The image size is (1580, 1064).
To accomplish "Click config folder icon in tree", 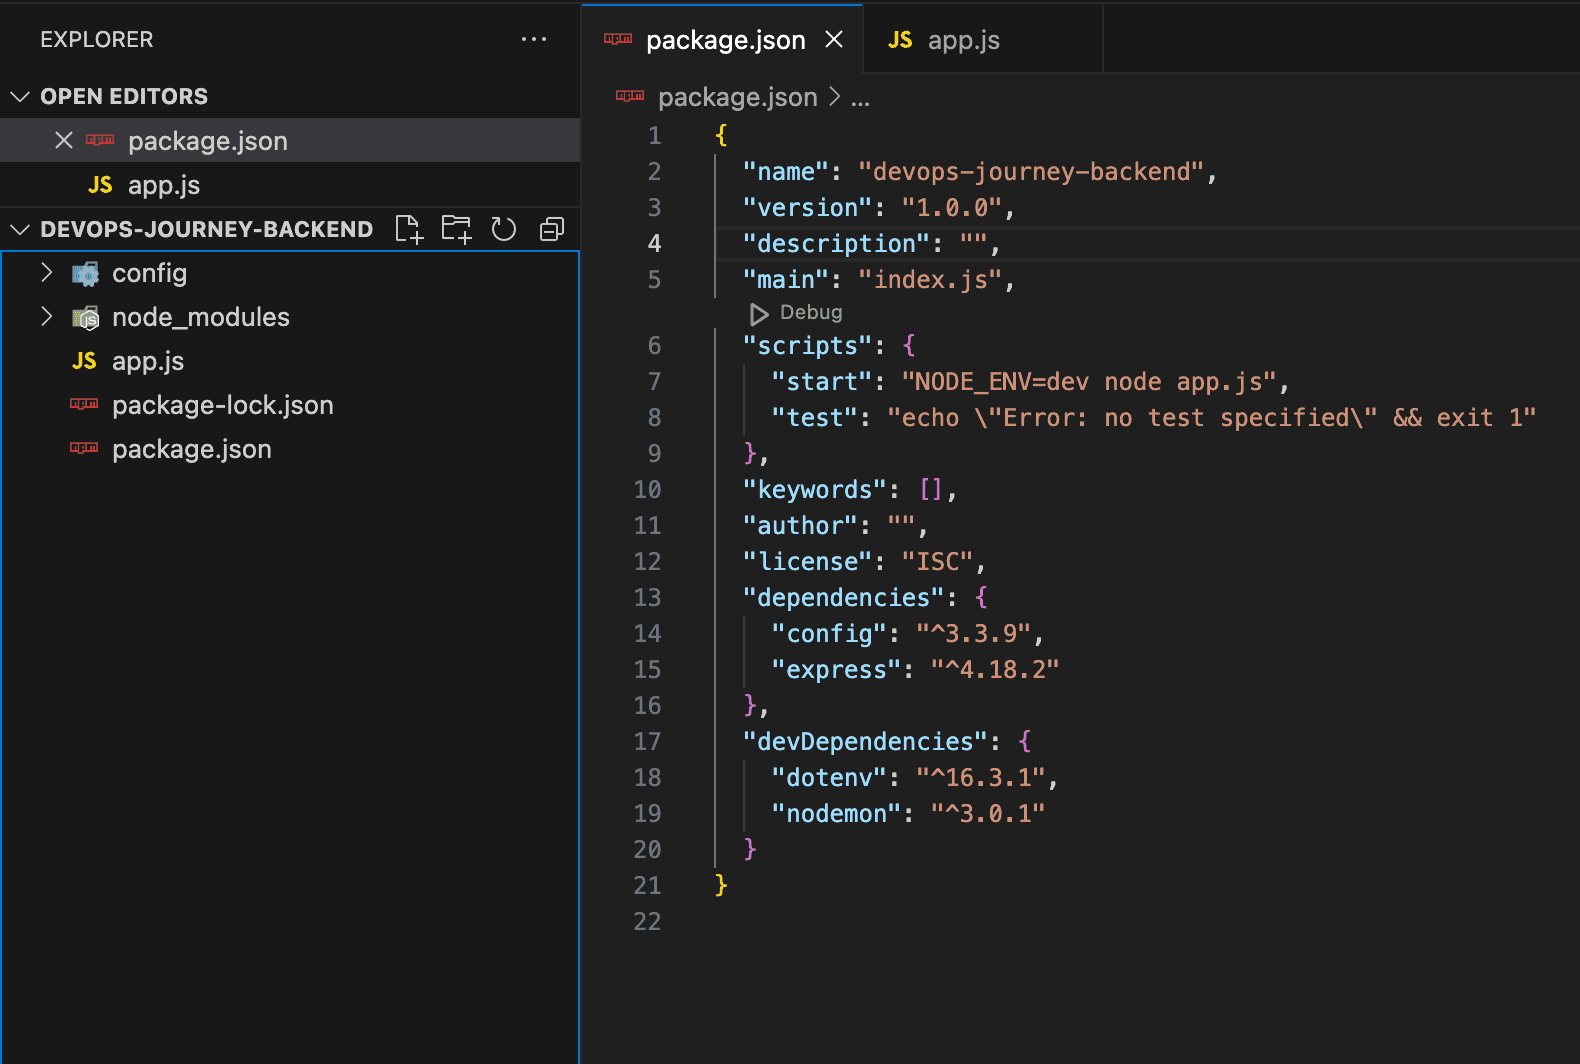I will pos(86,273).
